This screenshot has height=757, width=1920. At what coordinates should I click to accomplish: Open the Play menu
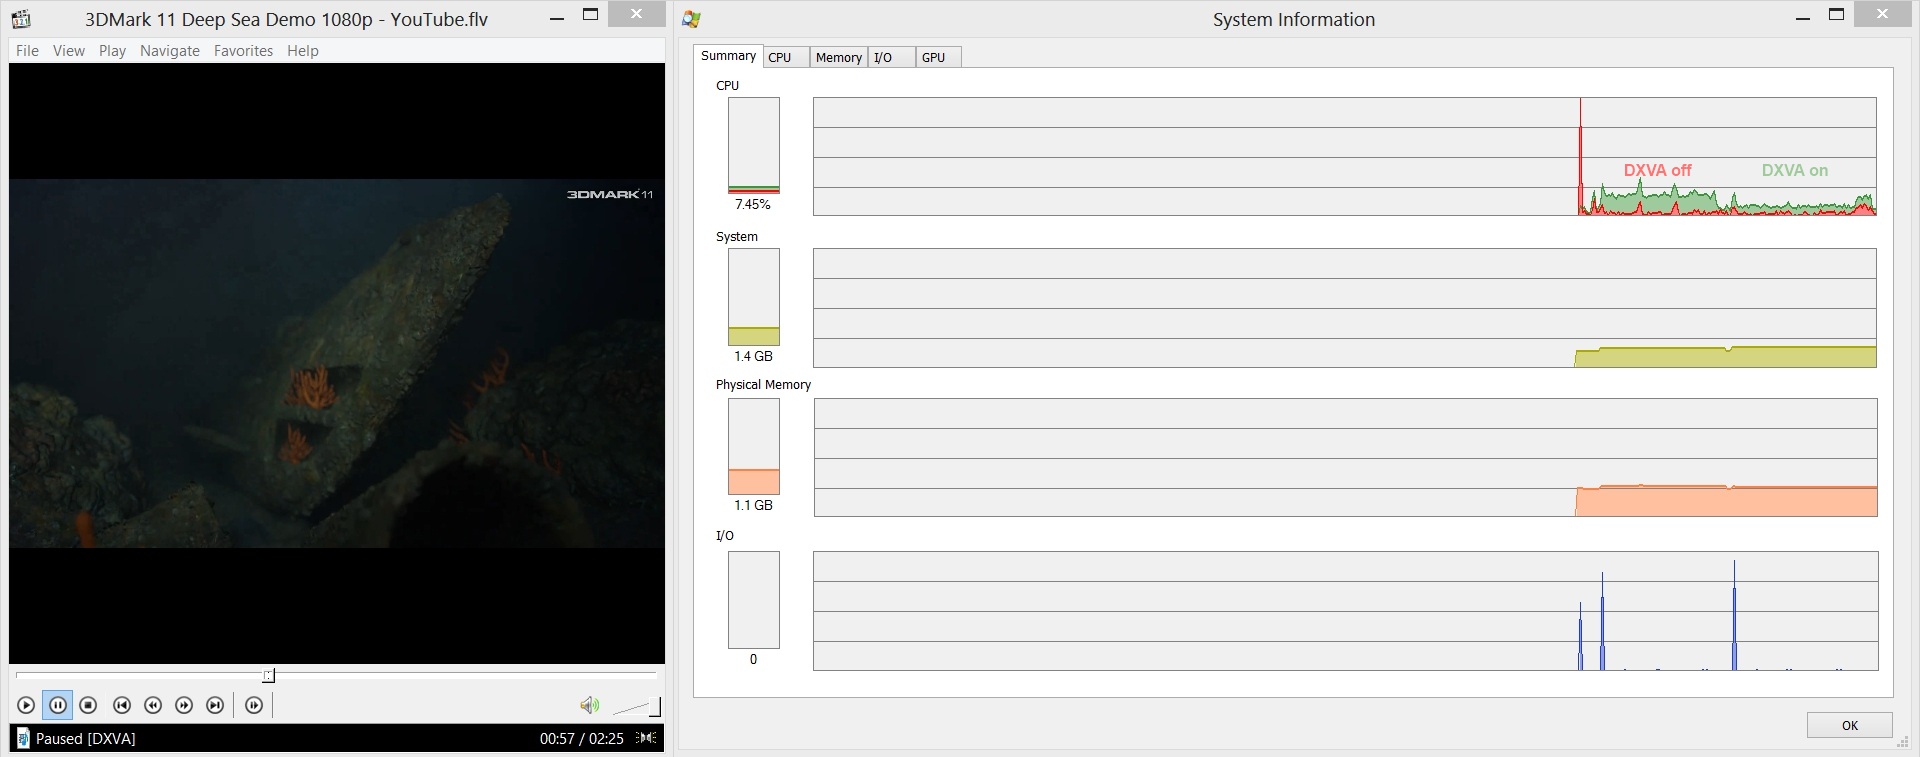112,51
